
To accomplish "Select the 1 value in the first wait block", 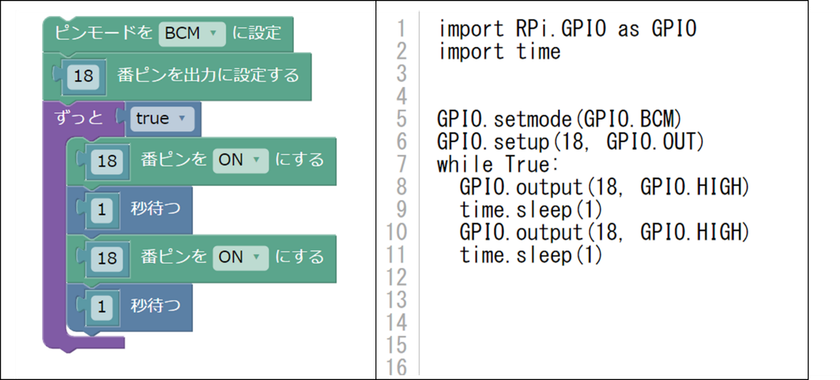I will tap(101, 209).
